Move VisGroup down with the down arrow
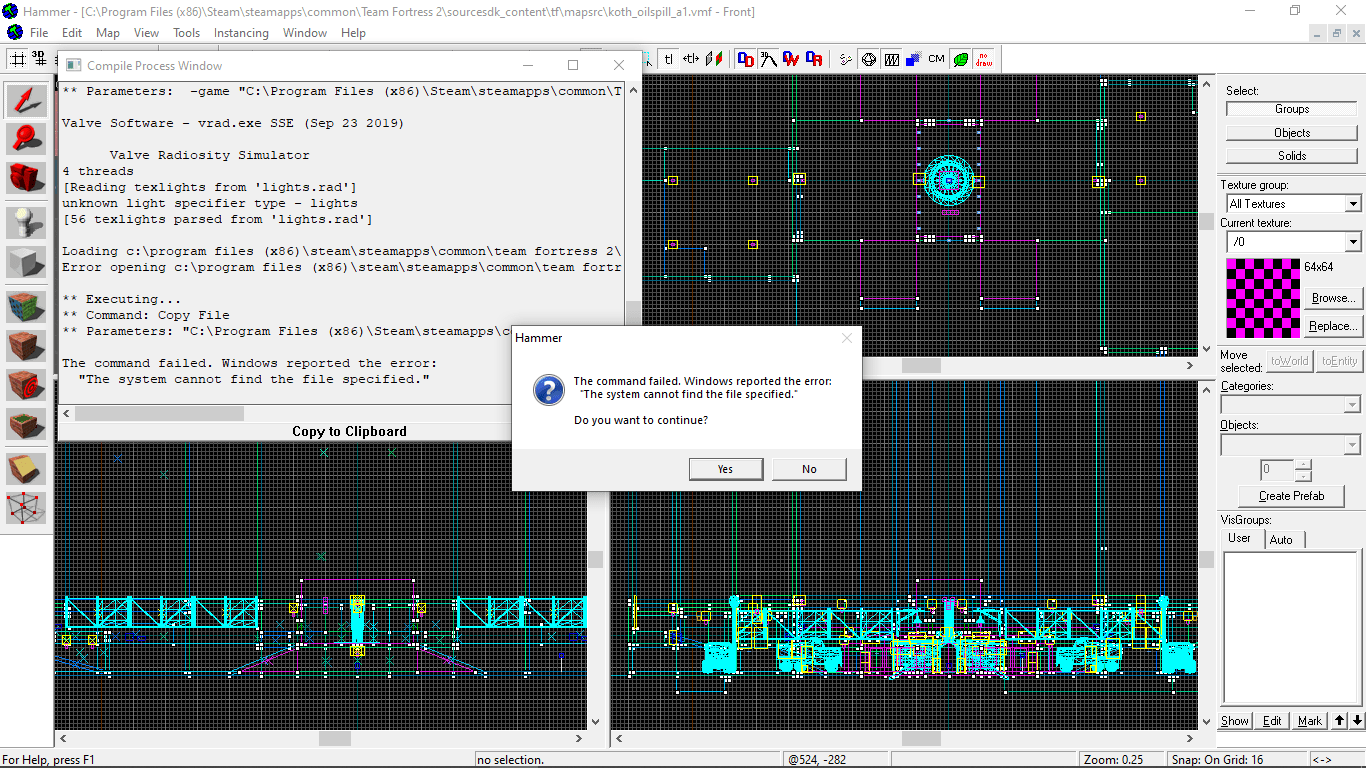Image resolution: width=1366 pixels, height=768 pixels. pyautogui.click(x=1357, y=721)
